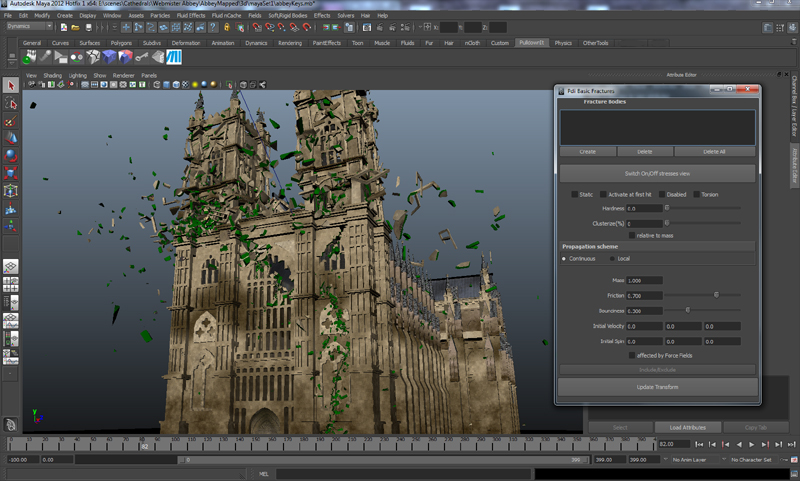Open the shatter cracked-object shelf icon
The width and height of the screenshot is (800, 481).
pyautogui.click(x=93, y=57)
